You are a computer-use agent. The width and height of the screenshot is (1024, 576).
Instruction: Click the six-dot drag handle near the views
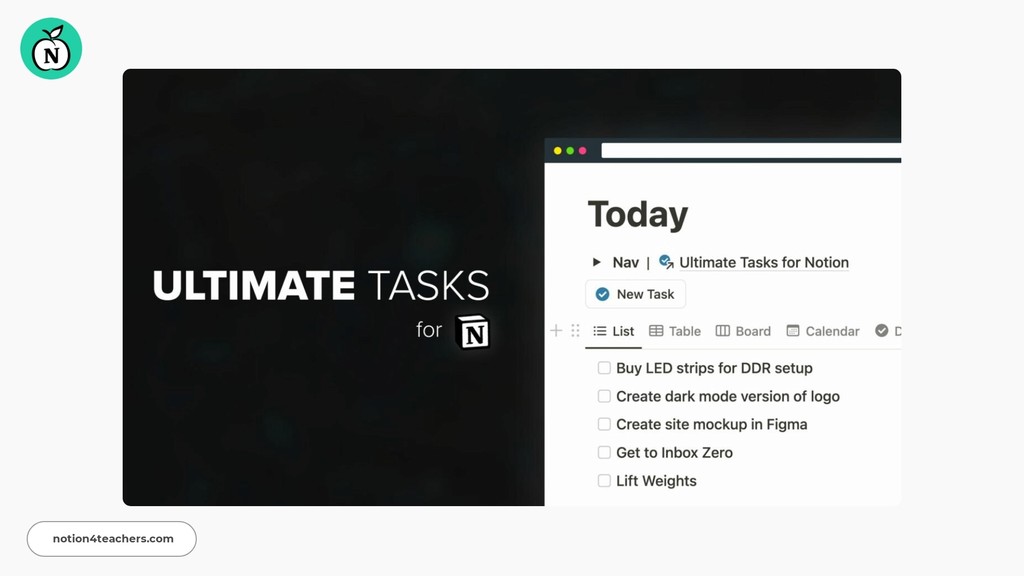point(575,331)
